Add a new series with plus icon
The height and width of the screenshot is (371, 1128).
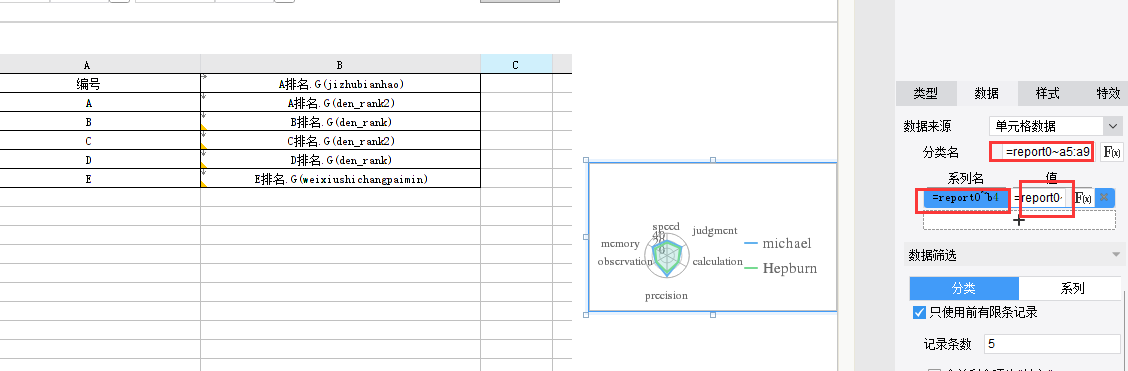pyautogui.click(x=1019, y=220)
